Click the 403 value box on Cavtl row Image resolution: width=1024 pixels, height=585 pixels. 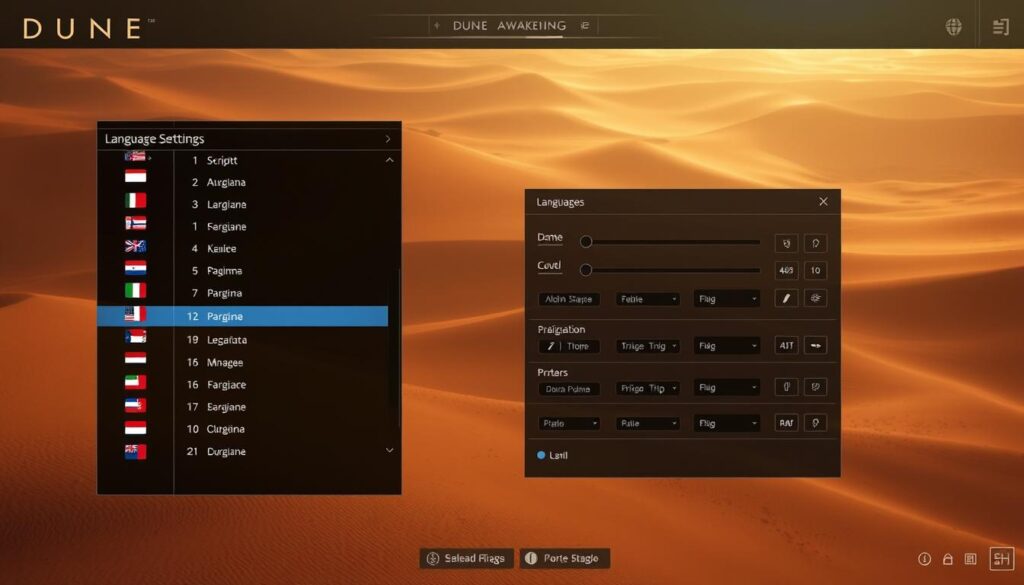(786, 270)
